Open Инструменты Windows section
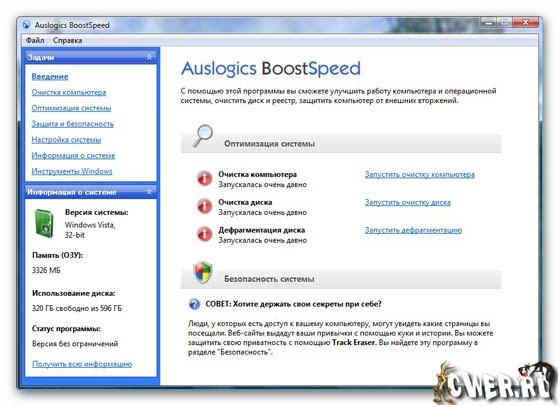The width and height of the screenshot is (560, 407). coord(72,171)
